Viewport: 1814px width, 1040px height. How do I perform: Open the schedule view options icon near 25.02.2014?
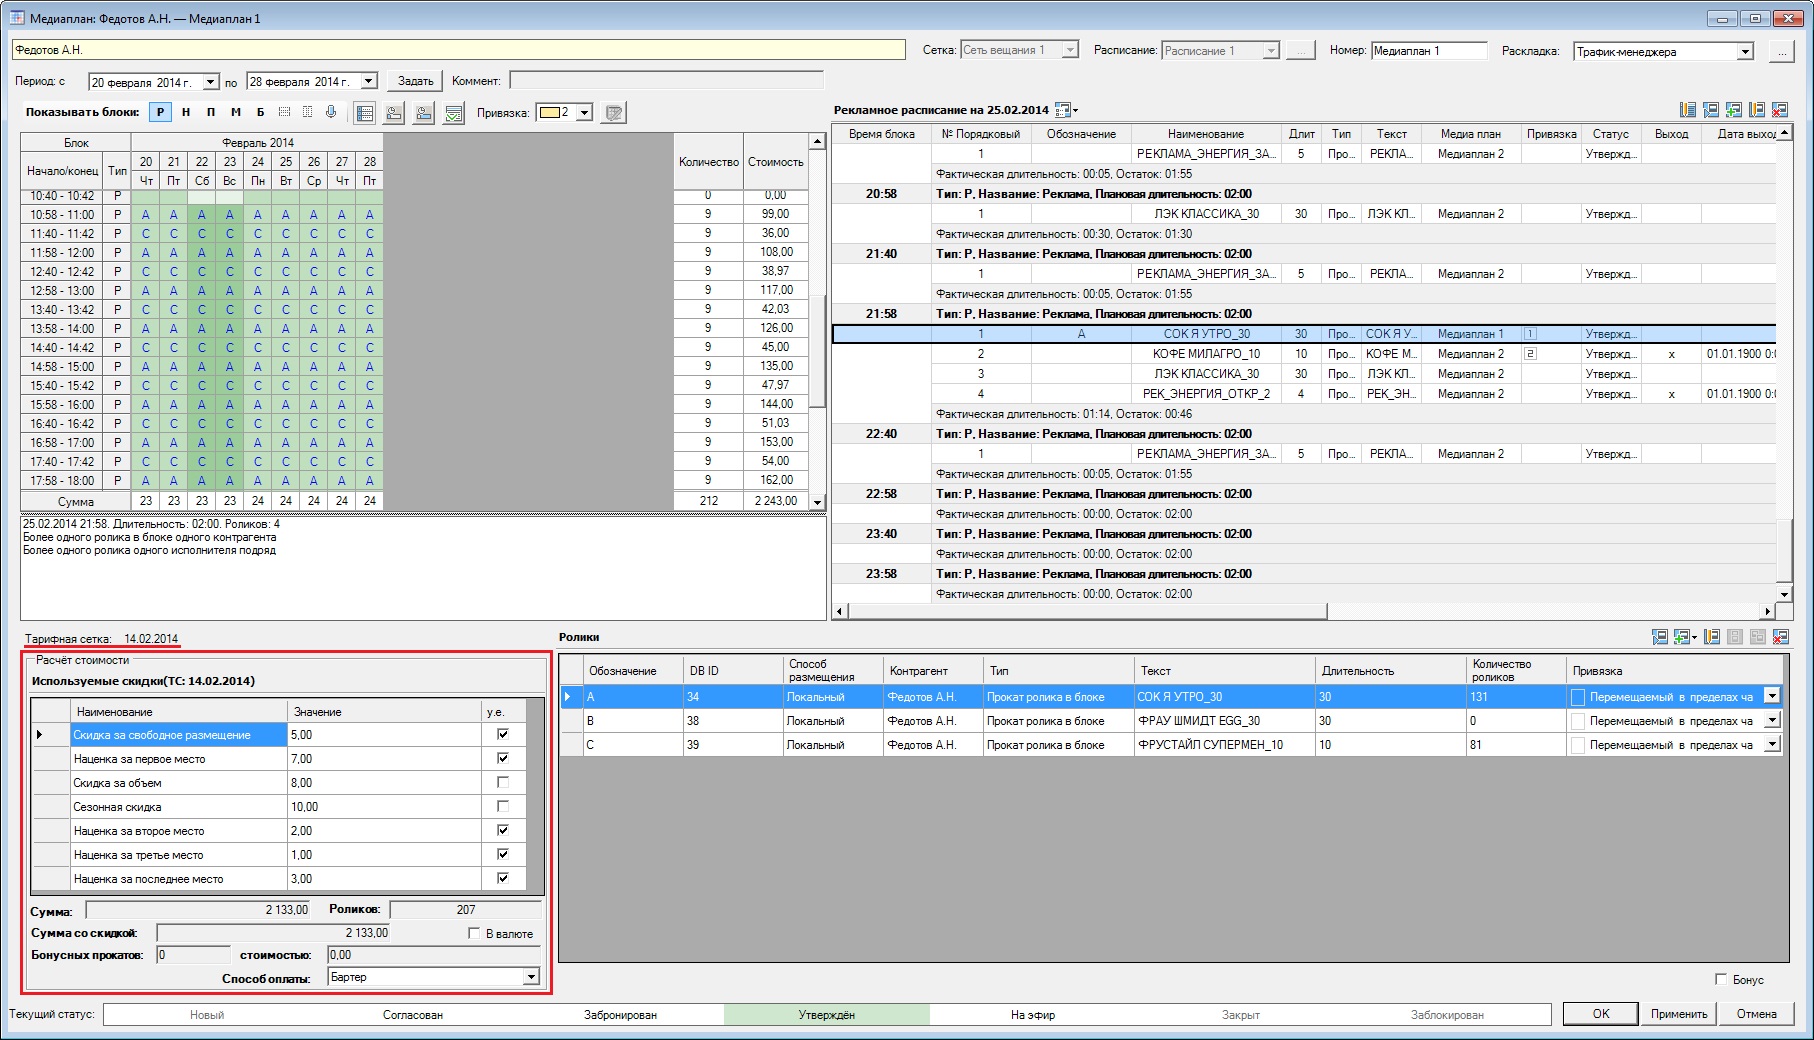tap(1066, 110)
